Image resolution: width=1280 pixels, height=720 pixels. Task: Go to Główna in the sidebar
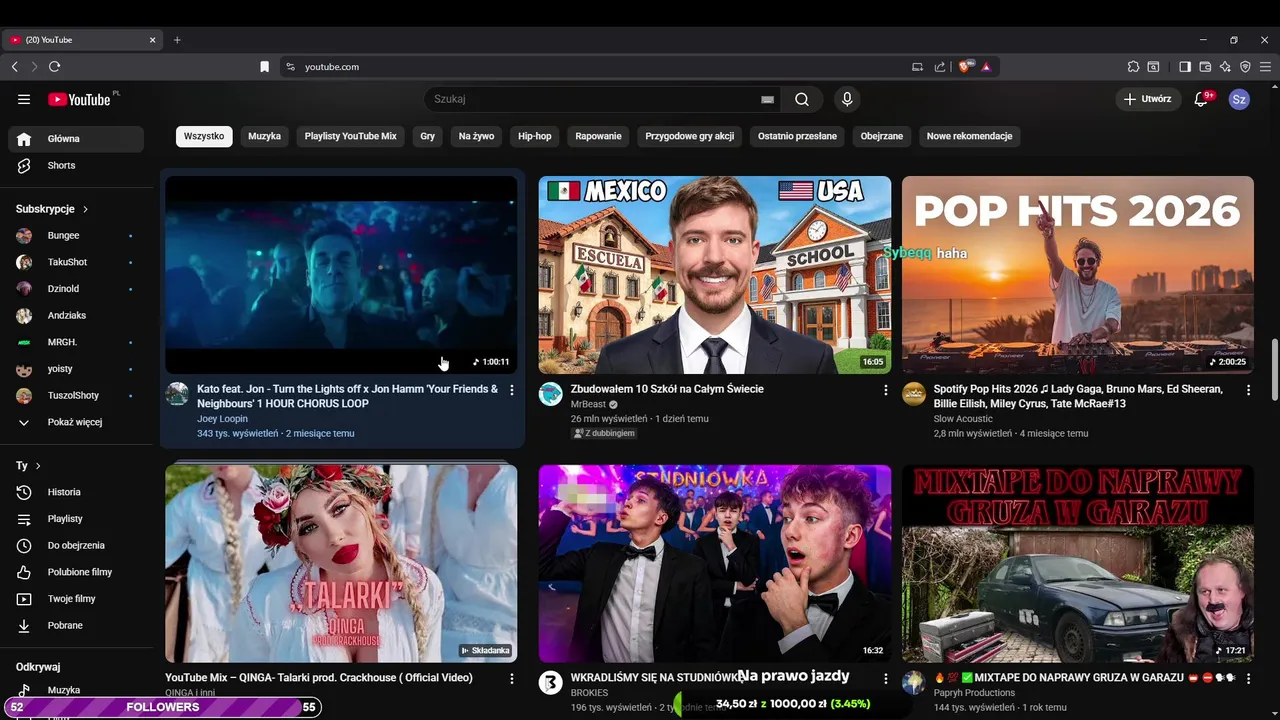[x=76, y=139]
